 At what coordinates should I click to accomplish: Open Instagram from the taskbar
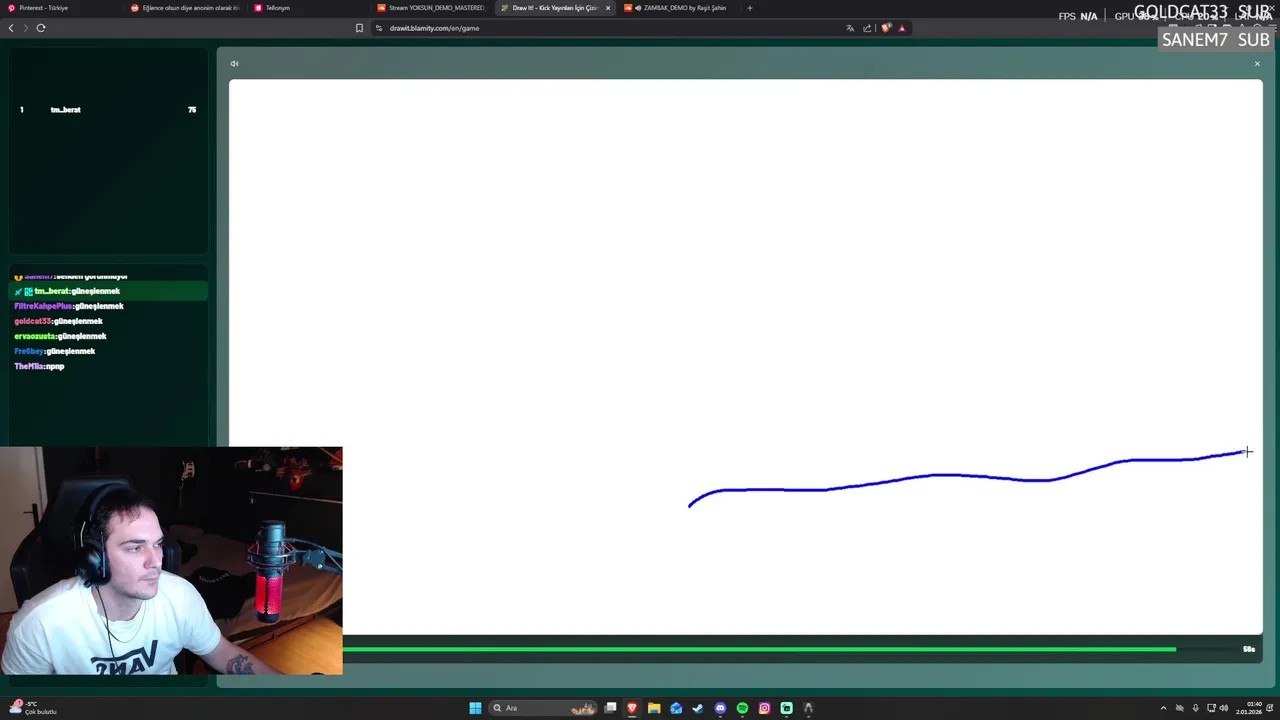(764, 708)
